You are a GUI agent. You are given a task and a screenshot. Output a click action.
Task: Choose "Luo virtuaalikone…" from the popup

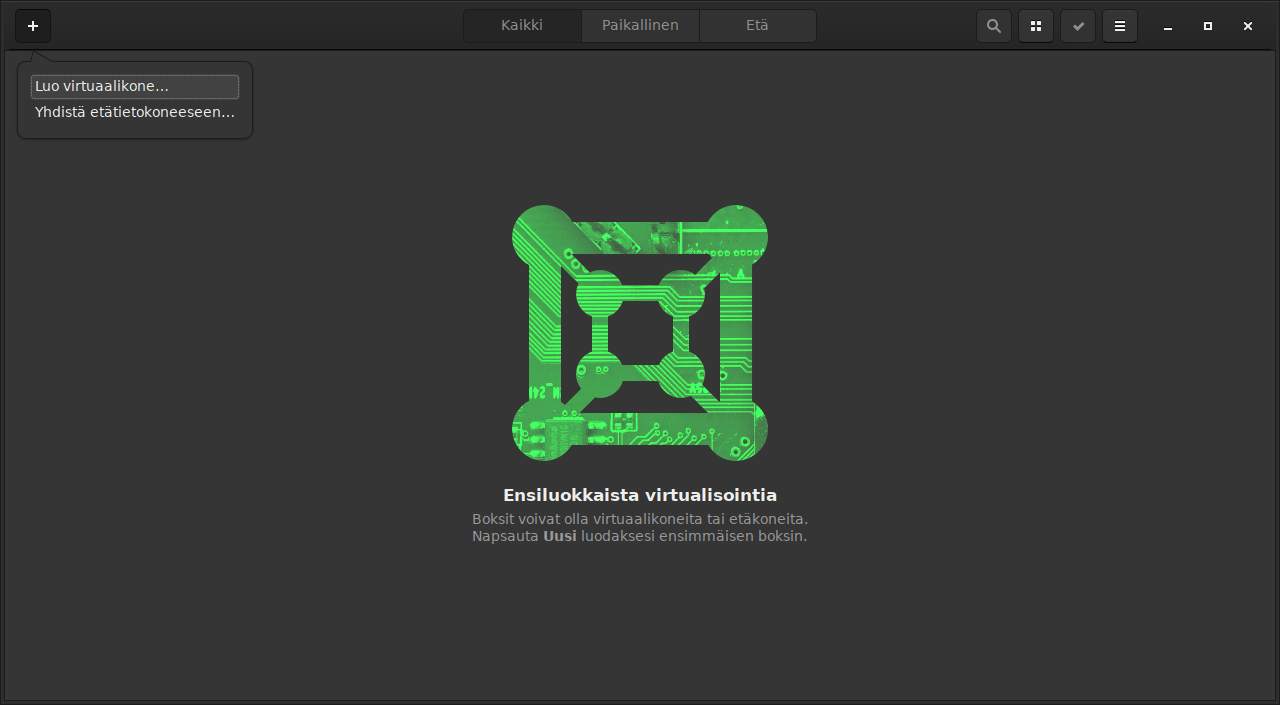(x=135, y=87)
